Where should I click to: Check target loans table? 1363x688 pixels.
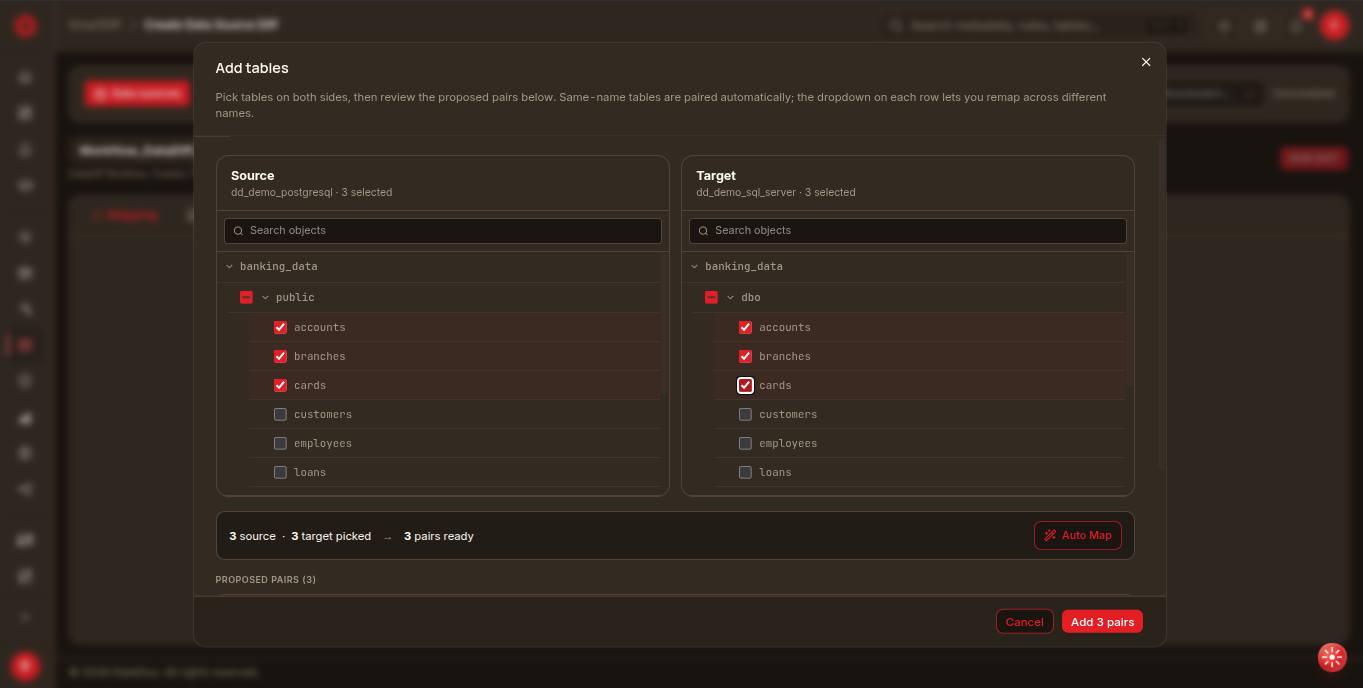click(745, 472)
